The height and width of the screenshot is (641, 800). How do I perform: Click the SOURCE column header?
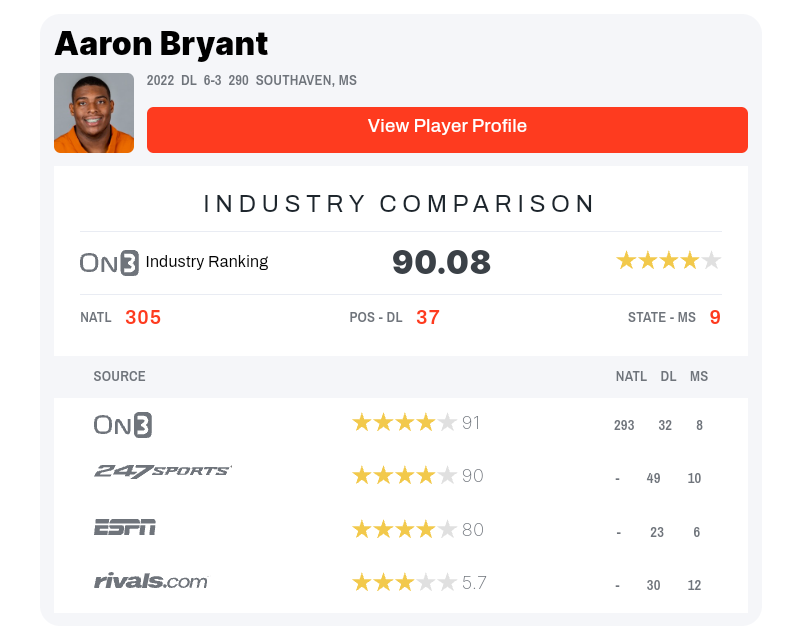119,377
